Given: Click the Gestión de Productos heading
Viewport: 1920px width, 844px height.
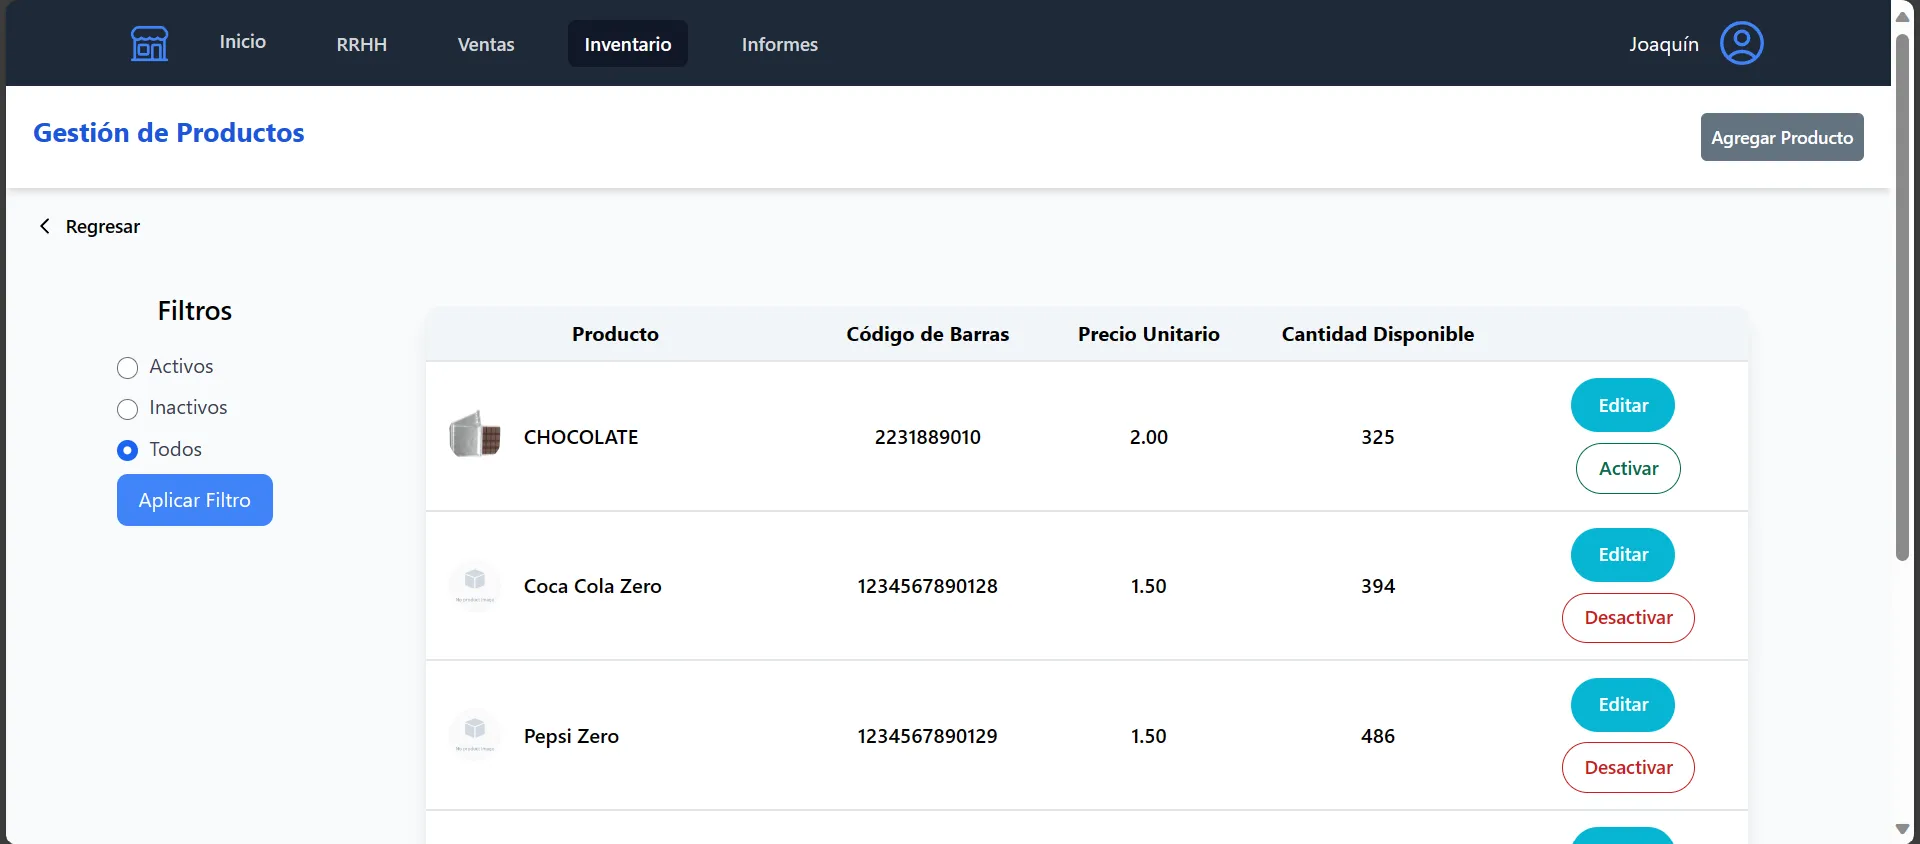Looking at the screenshot, I should (169, 132).
